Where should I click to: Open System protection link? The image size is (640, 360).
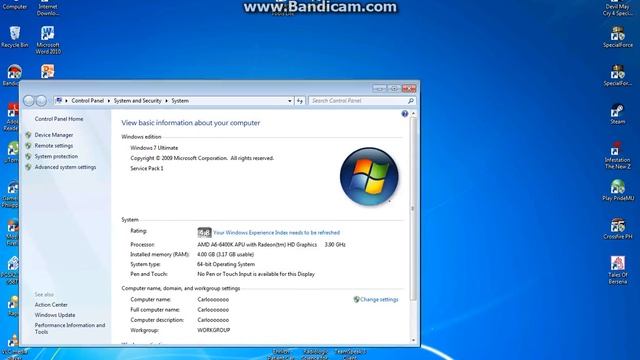pos(56,156)
